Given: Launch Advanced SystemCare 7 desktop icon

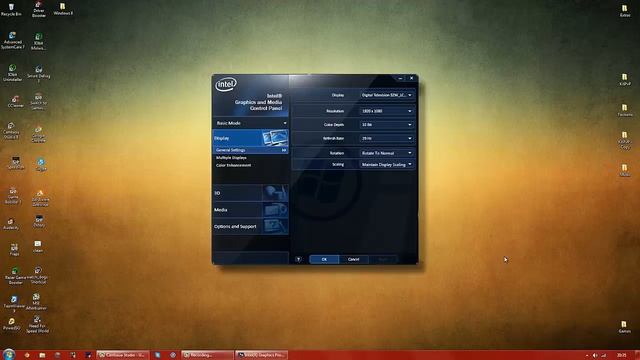Looking at the screenshot, I should [12, 40].
